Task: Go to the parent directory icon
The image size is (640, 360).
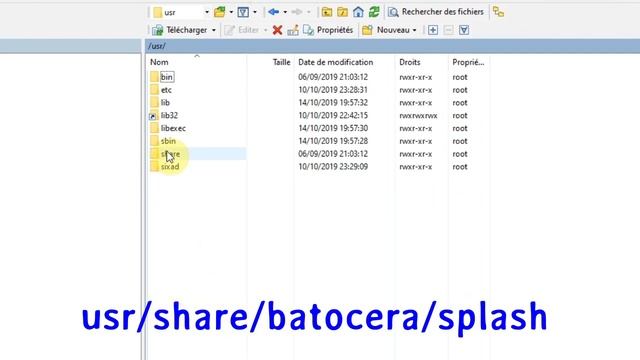Action: 327,12
